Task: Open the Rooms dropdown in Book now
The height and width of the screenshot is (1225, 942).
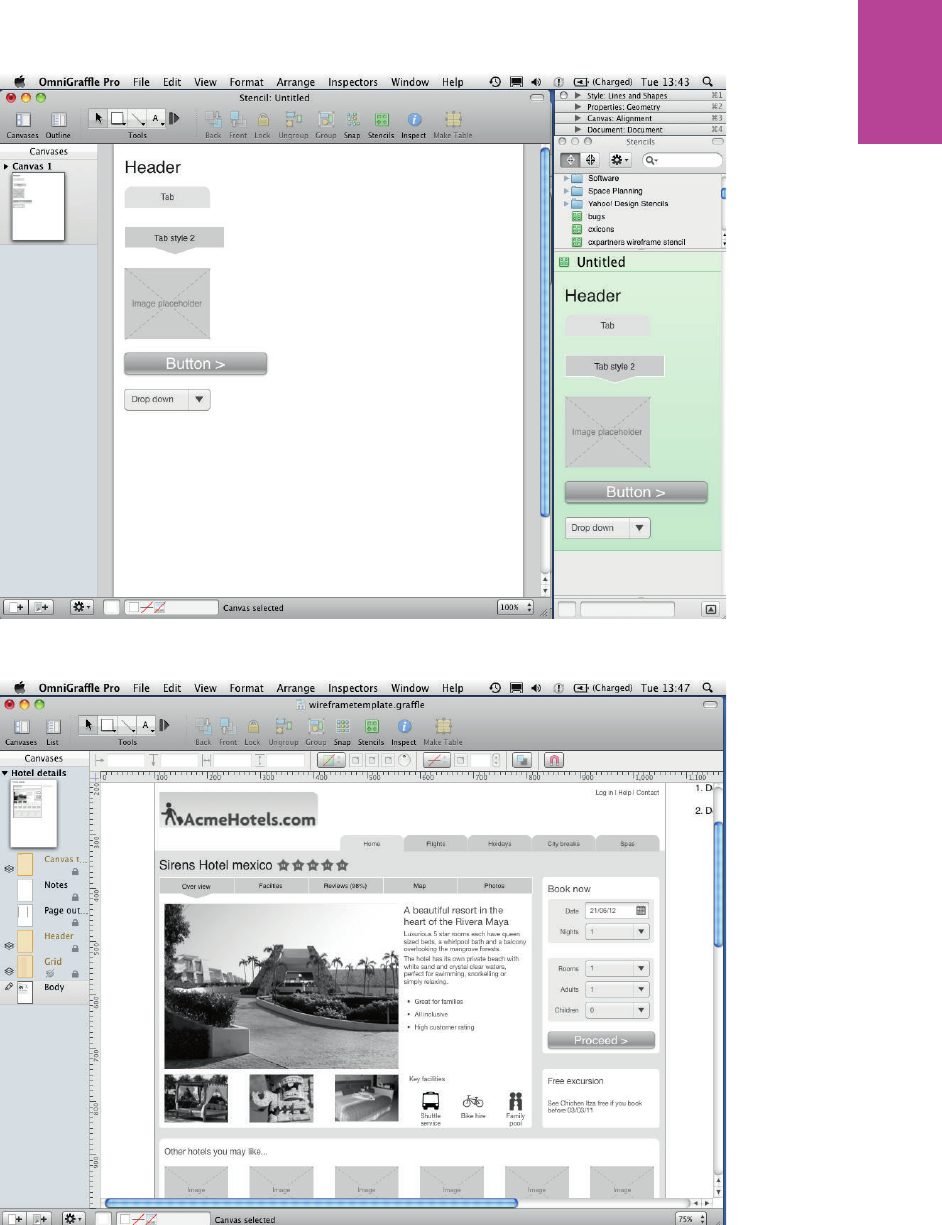Action: (617, 968)
